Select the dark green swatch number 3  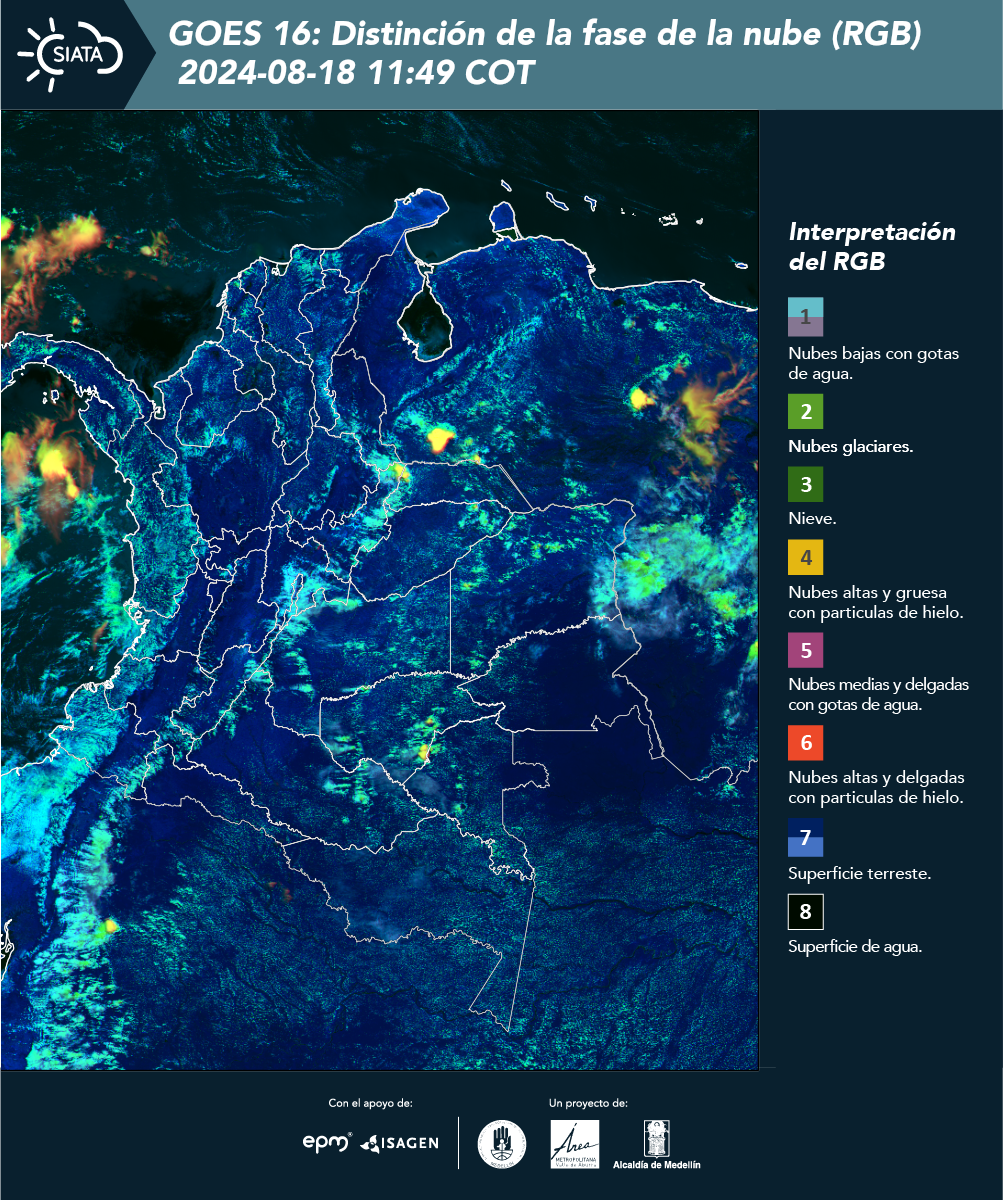click(x=805, y=485)
